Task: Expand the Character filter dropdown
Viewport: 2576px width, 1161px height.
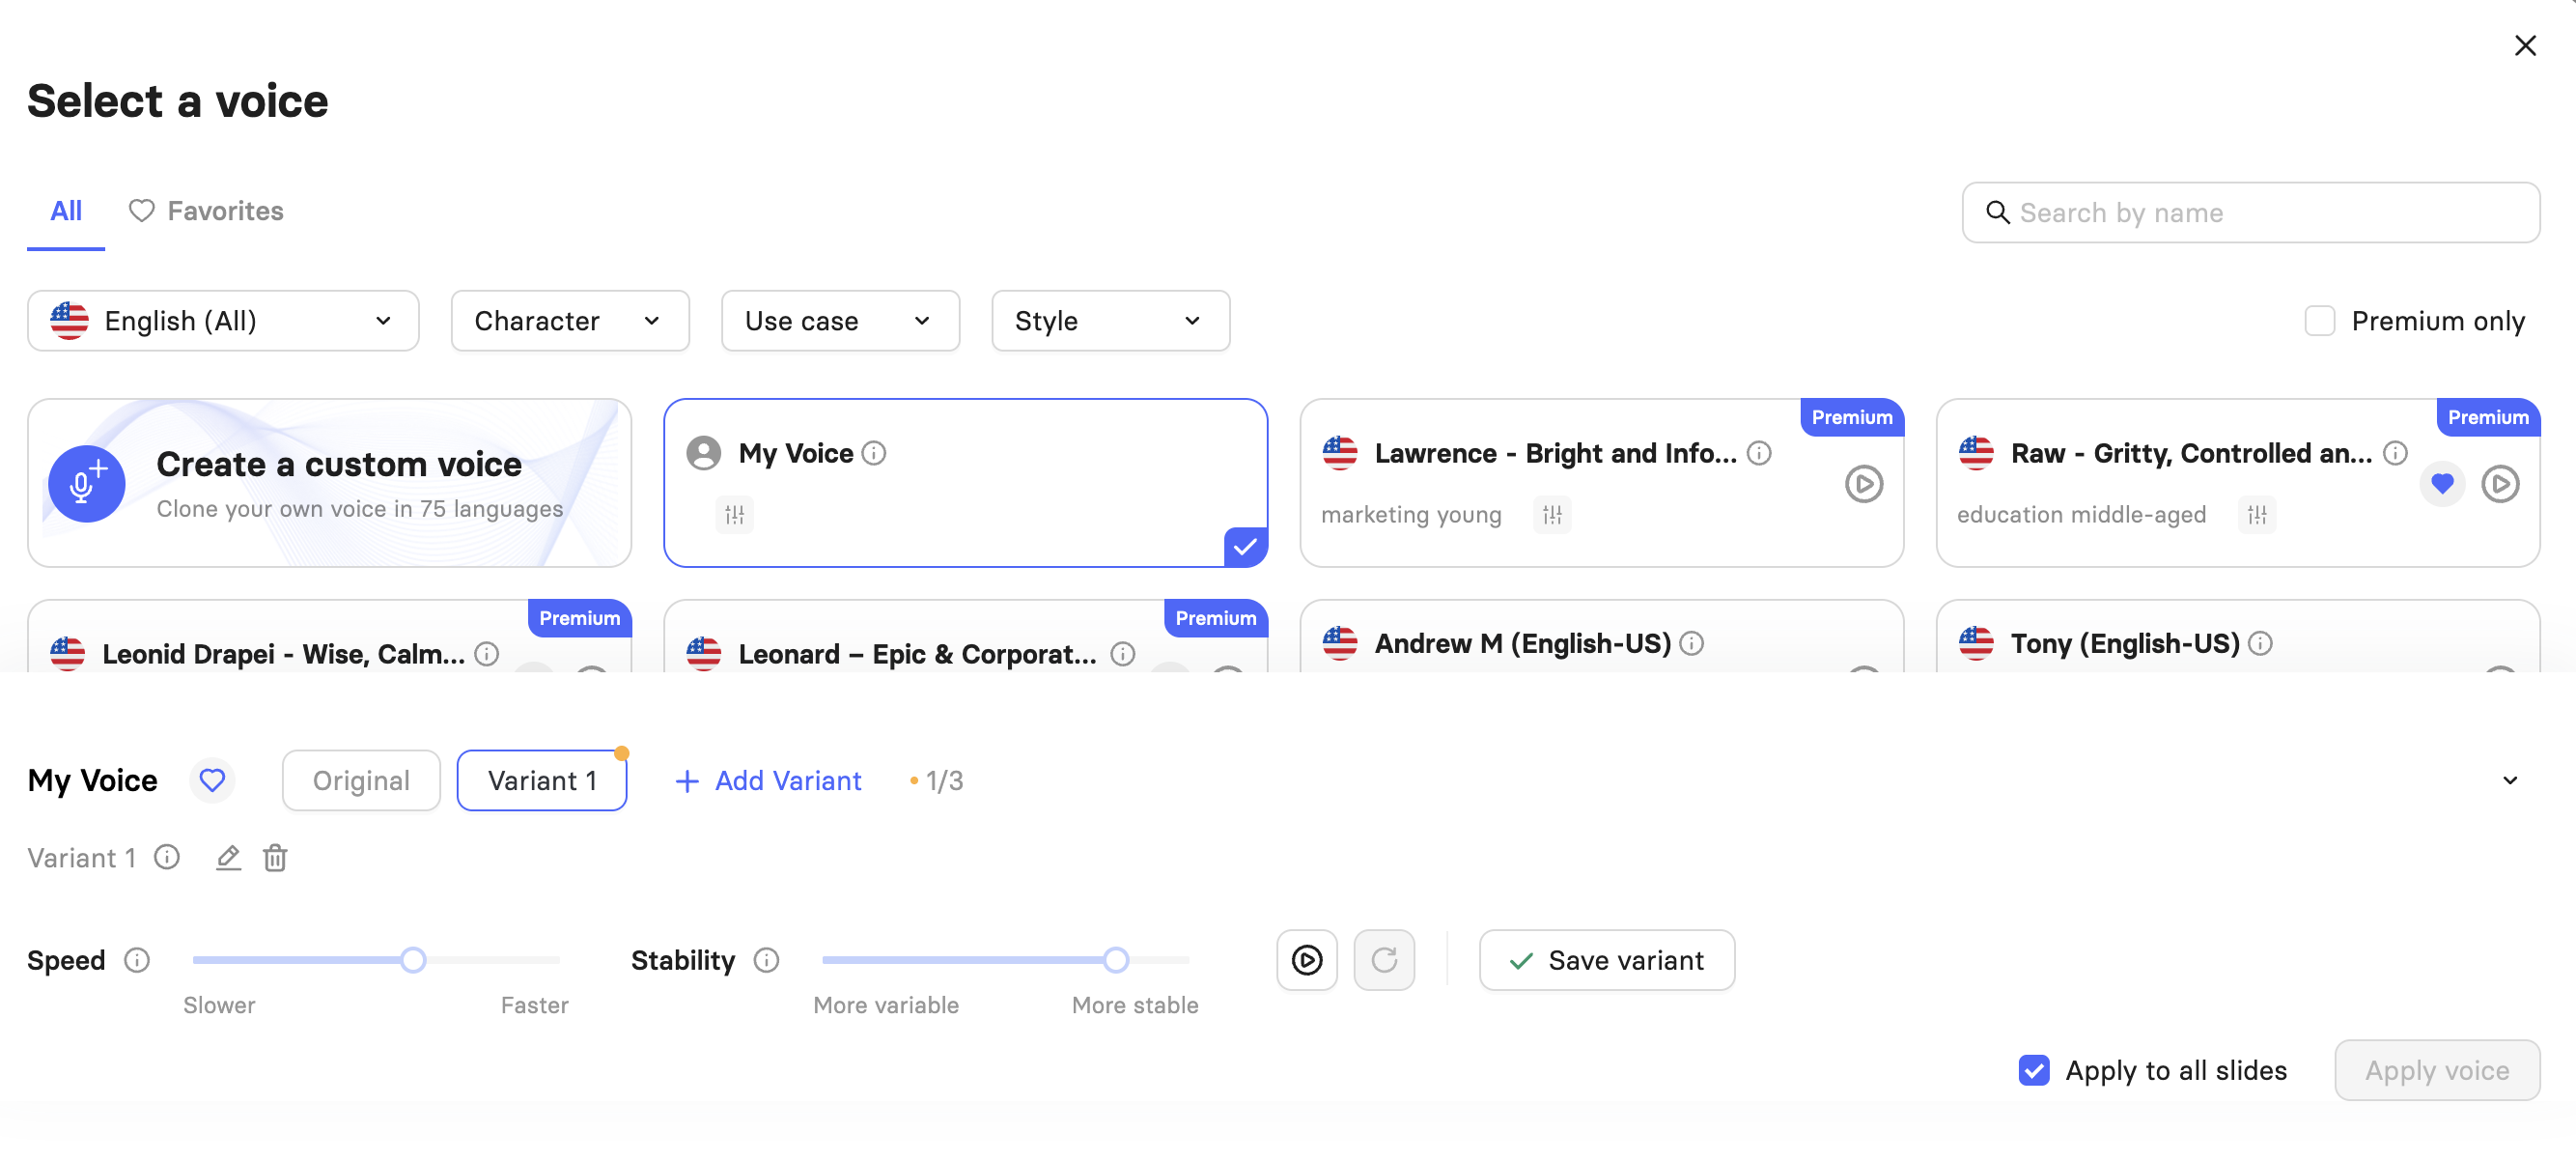Action: click(570, 321)
